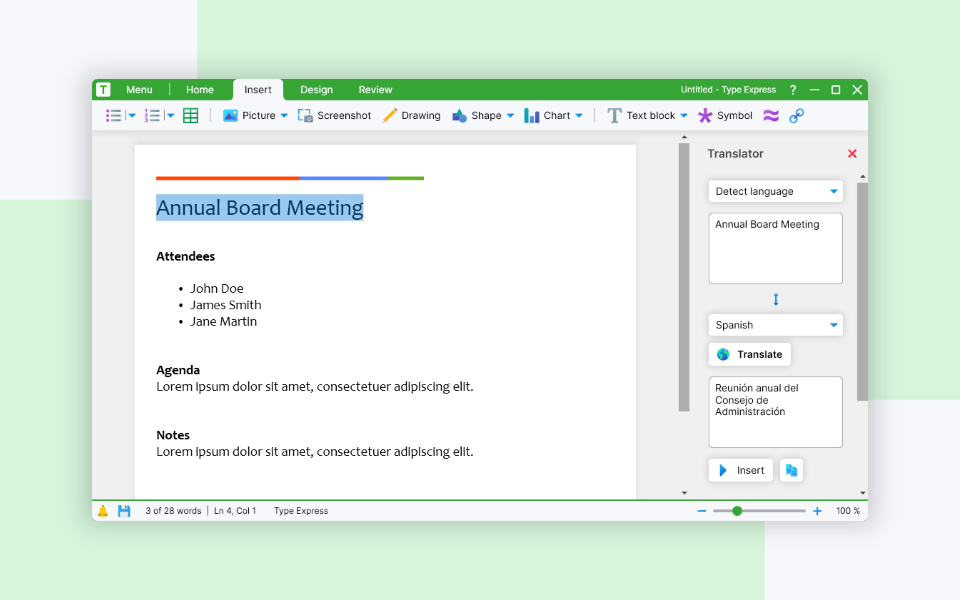This screenshot has height=600, width=960.
Task: Click the 'Notes' heading
Action: point(173,435)
